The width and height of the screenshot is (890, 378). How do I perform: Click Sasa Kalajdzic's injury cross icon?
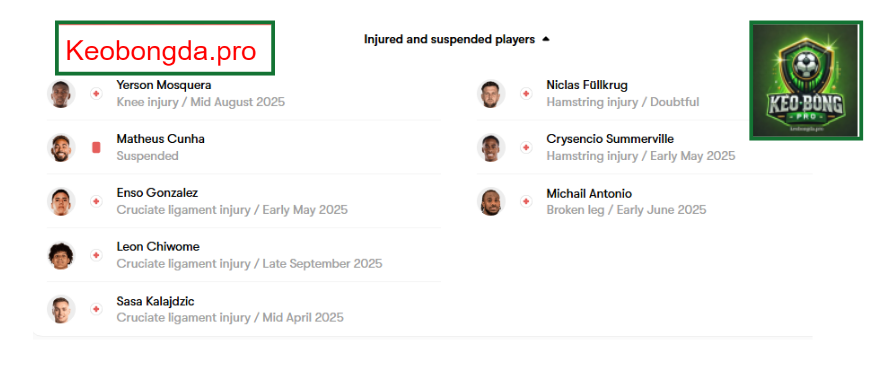96,309
